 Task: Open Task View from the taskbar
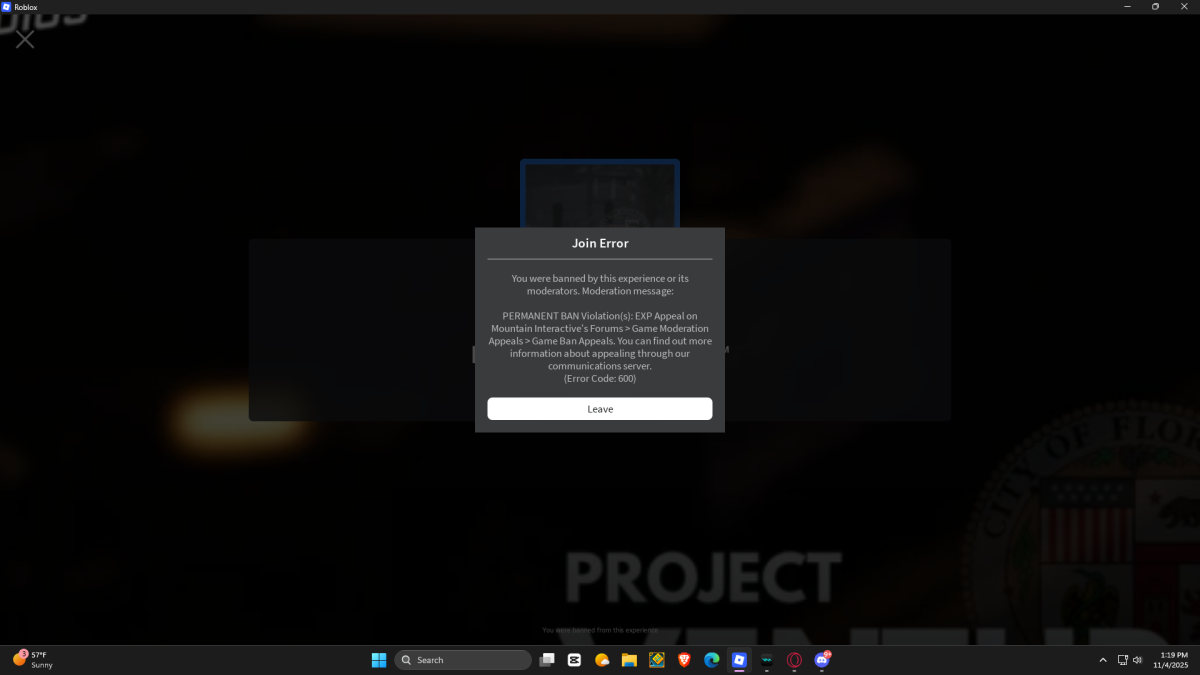point(547,660)
